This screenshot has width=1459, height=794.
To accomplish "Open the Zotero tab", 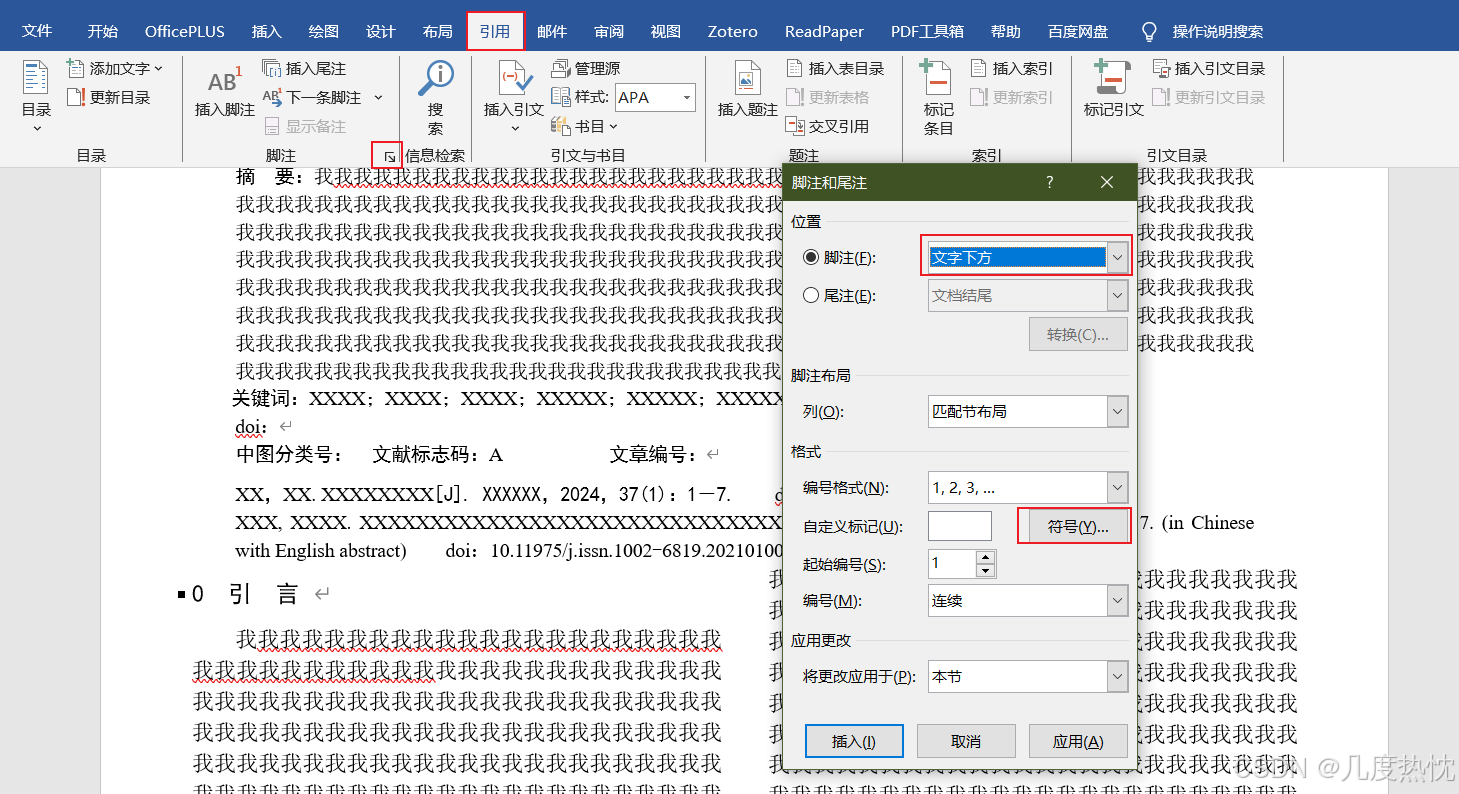I will click(x=732, y=31).
